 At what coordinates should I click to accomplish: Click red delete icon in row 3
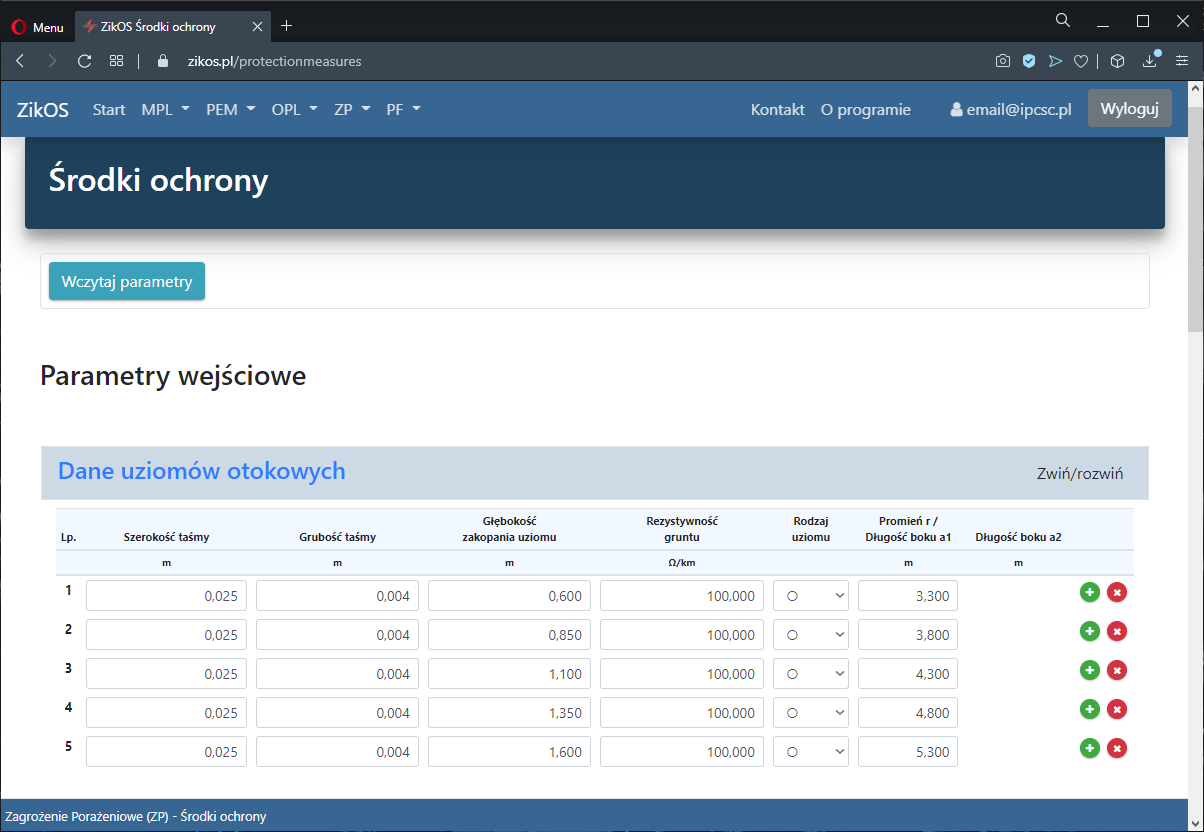tap(1117, 670)
